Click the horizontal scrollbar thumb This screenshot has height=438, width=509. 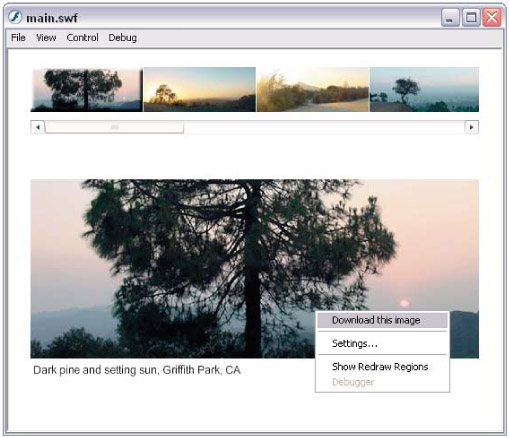(x=114, y=127)
